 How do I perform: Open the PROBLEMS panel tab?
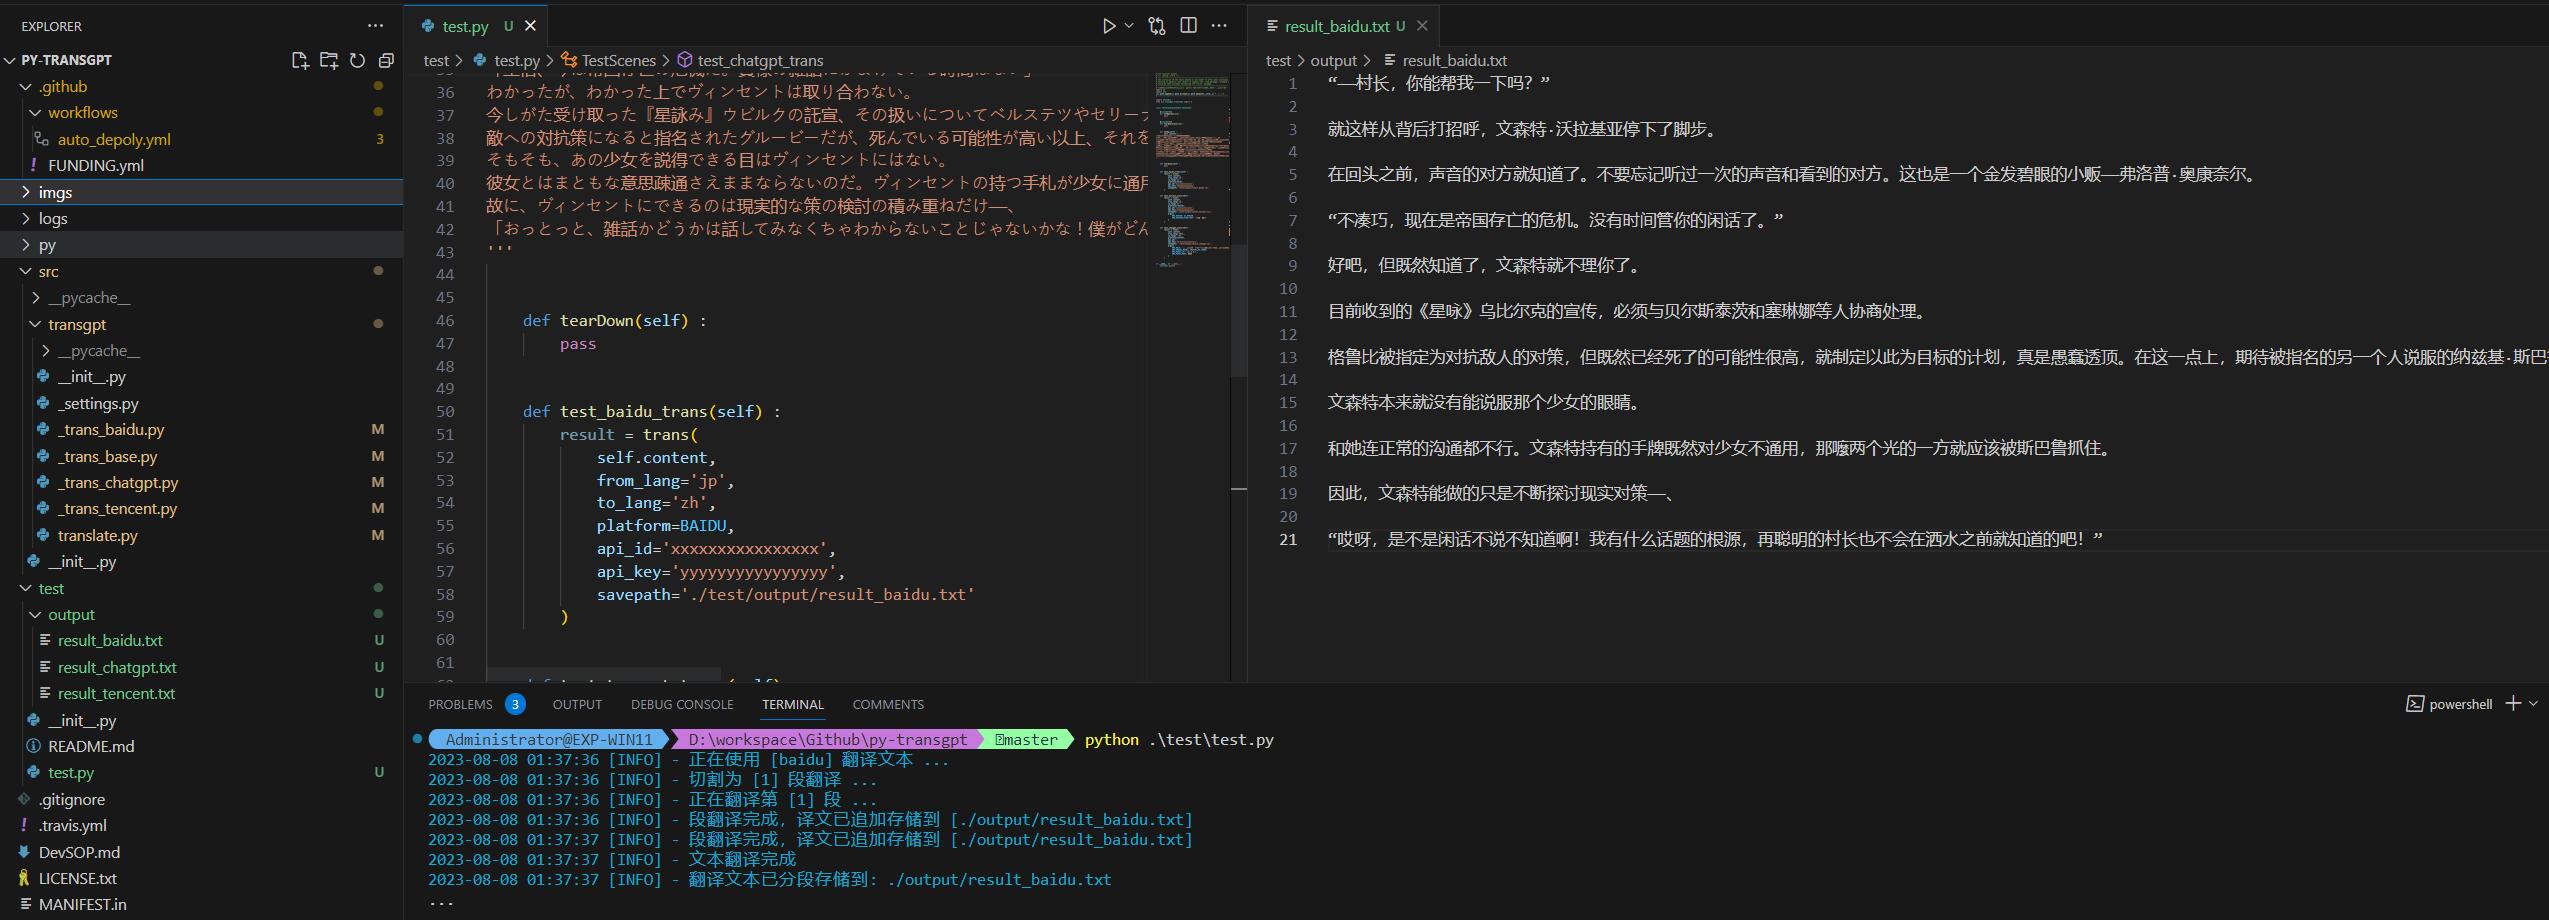(461, 704)
